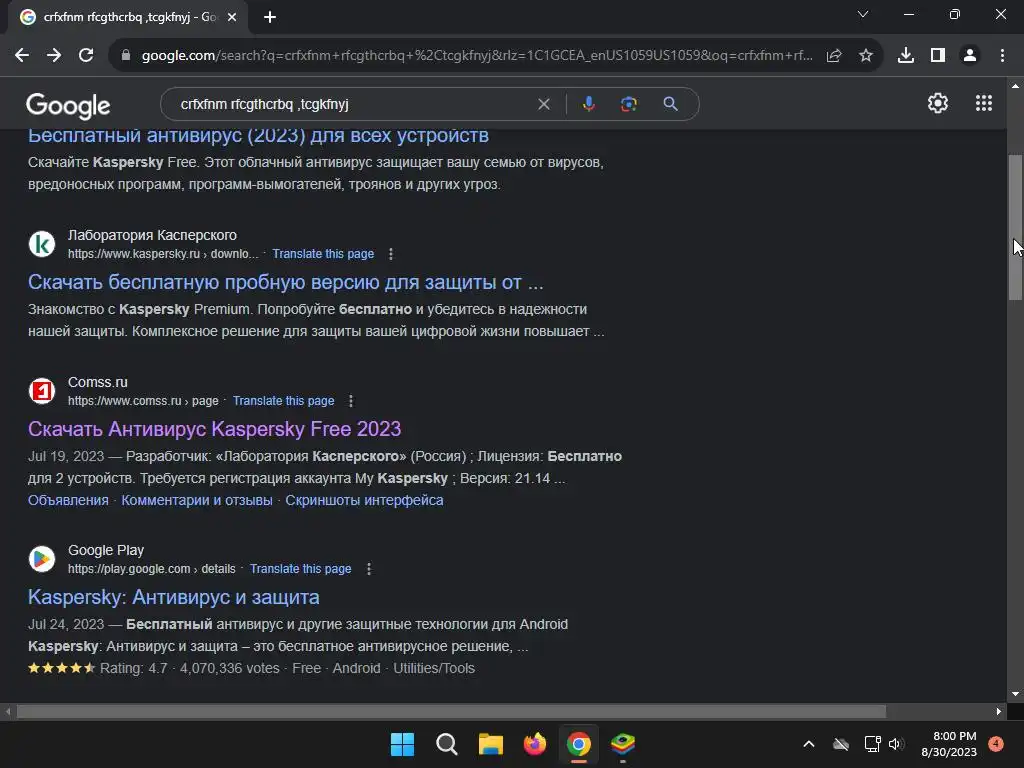Click the Google logo
Image resolution: width=1024 pixels, height=768 pixels.
click(68, 106)
